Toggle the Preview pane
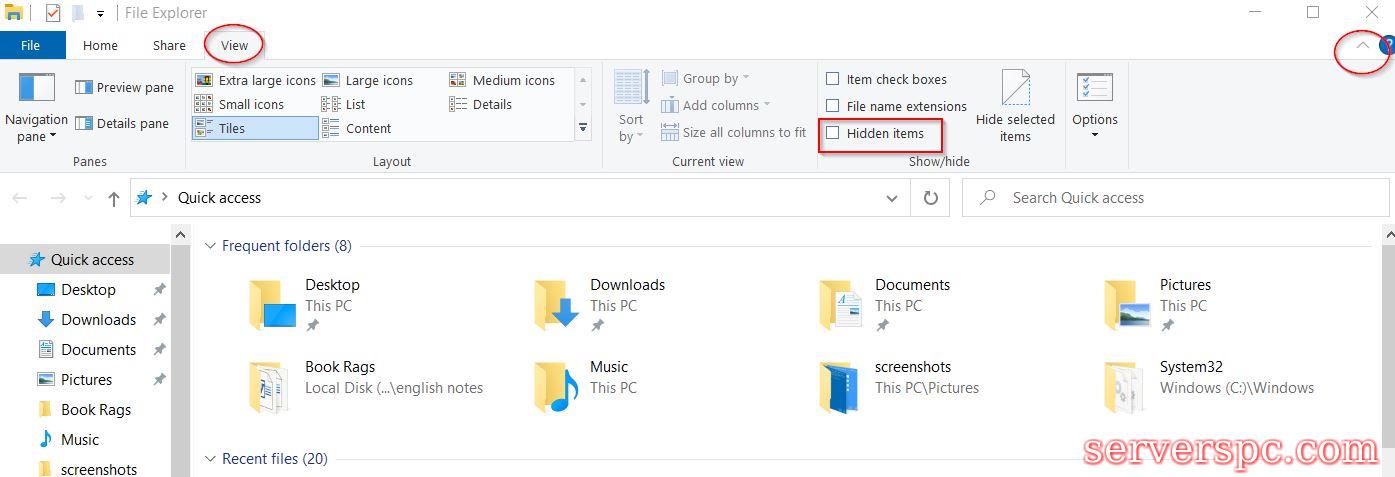1395x477 pixels. [x=124, y=88]
